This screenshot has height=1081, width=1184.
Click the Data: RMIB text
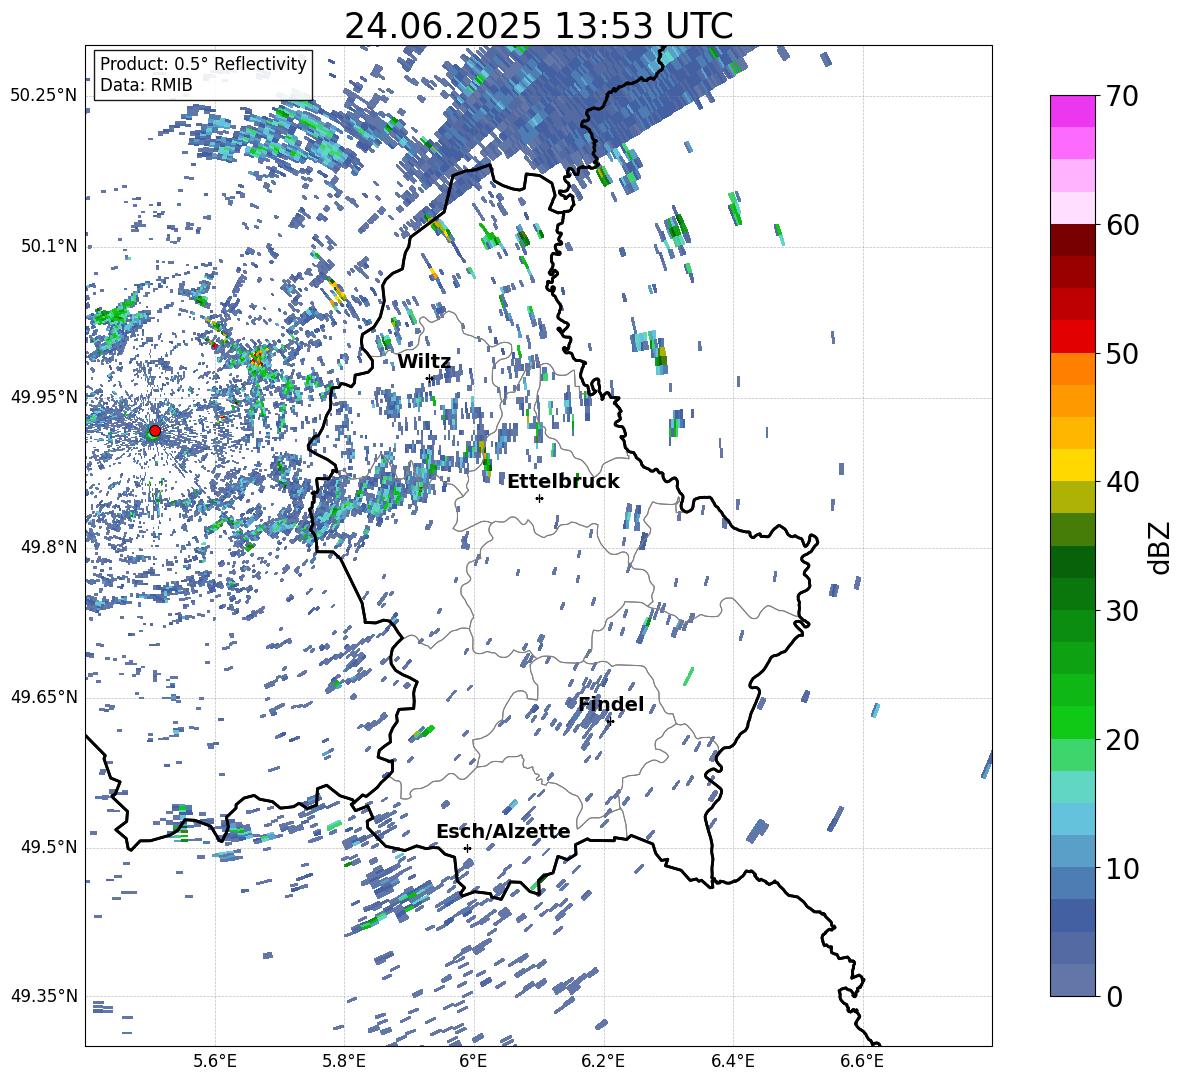[x=146, y=85]
